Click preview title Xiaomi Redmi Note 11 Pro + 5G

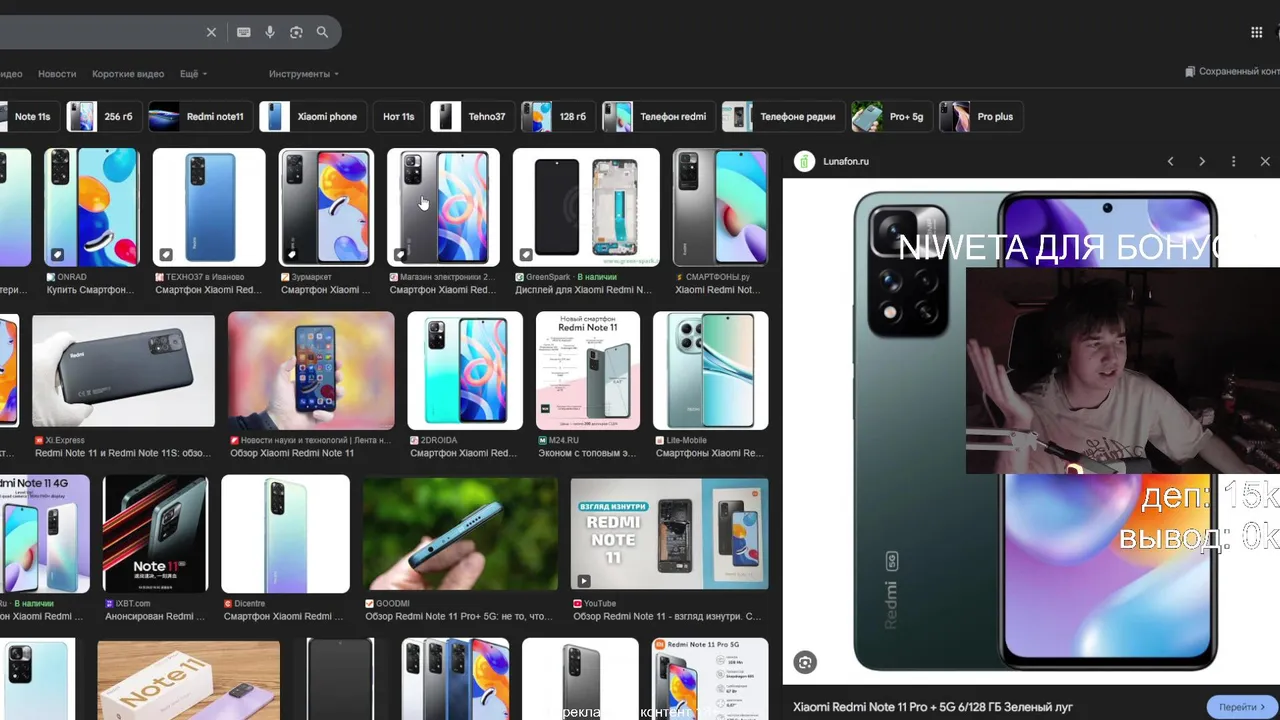933,707
